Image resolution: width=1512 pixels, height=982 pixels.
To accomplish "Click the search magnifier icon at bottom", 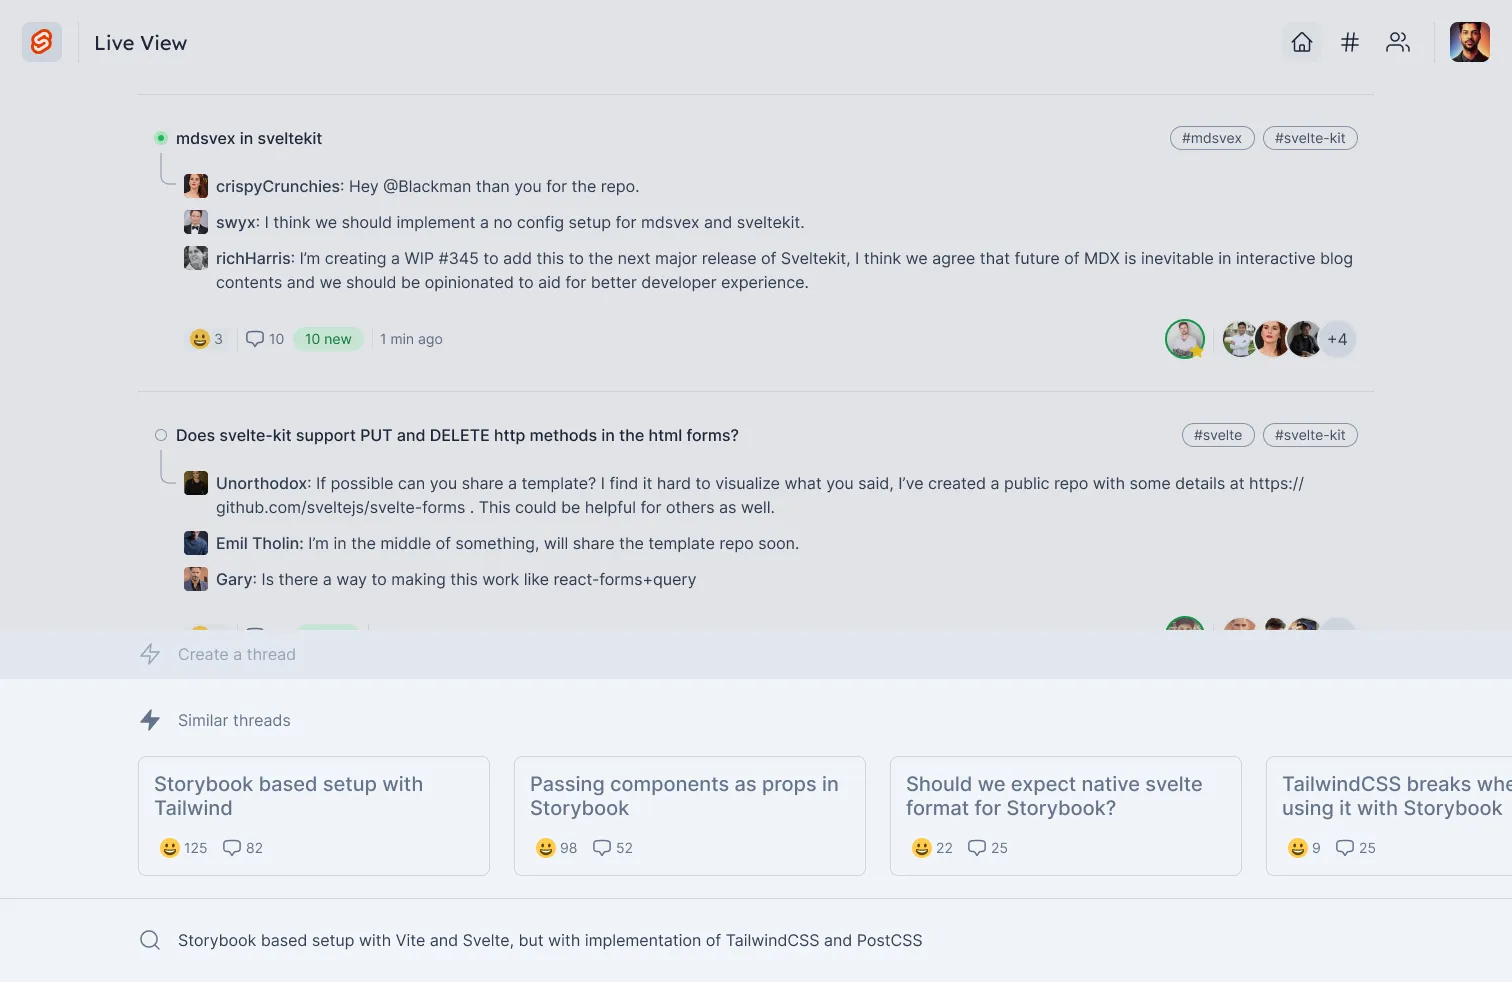I will [x=150, y=940].
